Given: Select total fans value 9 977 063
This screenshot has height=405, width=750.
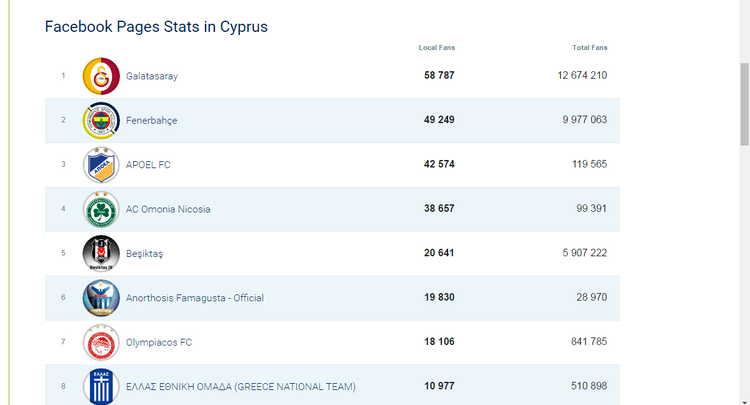Looking at the screenshot, I should pyautogui.click(x=585, y=120).
